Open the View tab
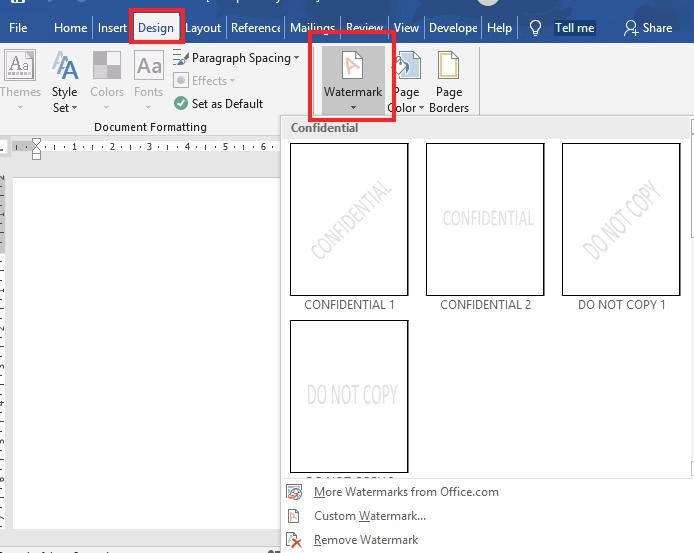This screenshot has height=553, width=694. [x=406, y=27]
